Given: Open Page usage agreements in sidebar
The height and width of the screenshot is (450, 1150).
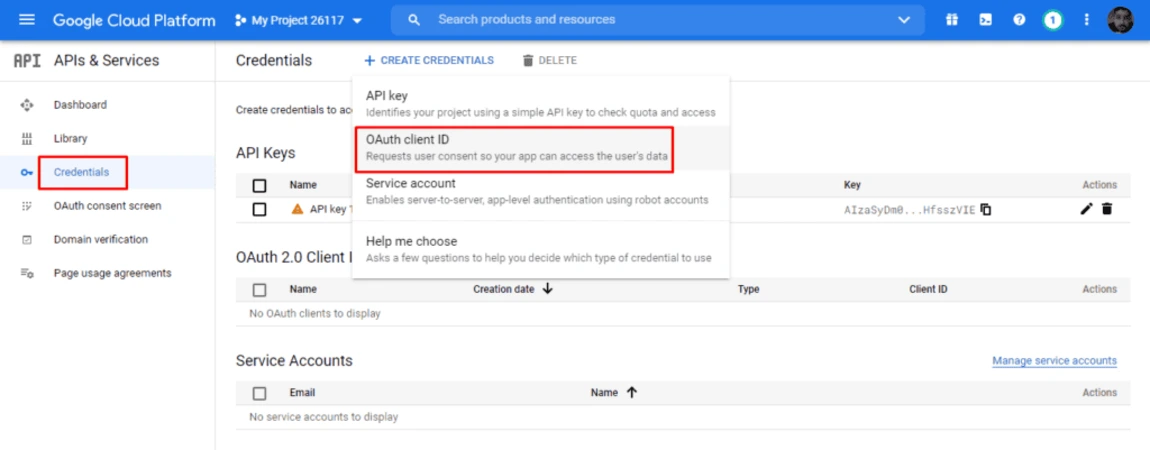Looking at the screenshot, I should (x=112, y=273).
